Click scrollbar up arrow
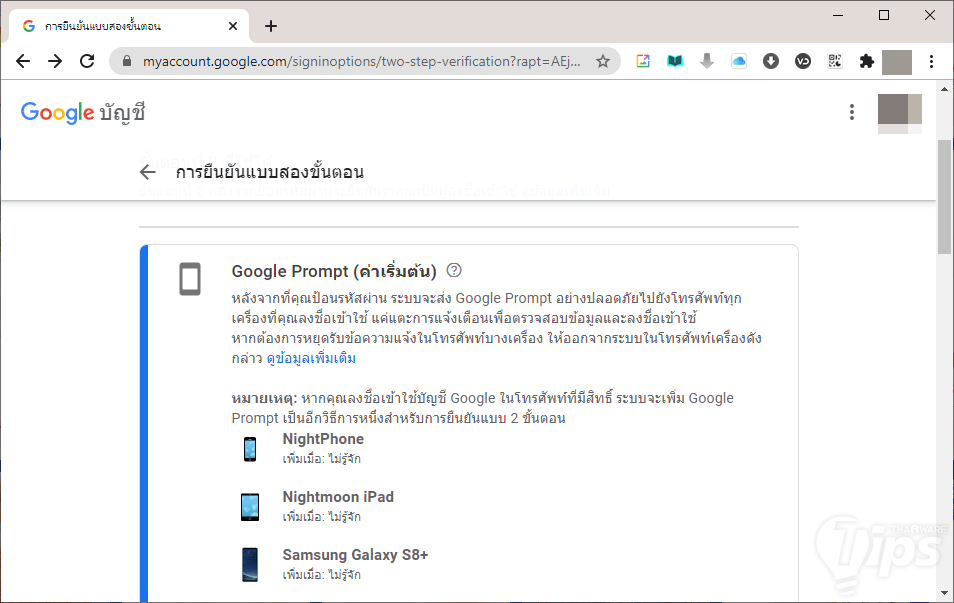Screen dimensions: 954x603 click(944, 89)
